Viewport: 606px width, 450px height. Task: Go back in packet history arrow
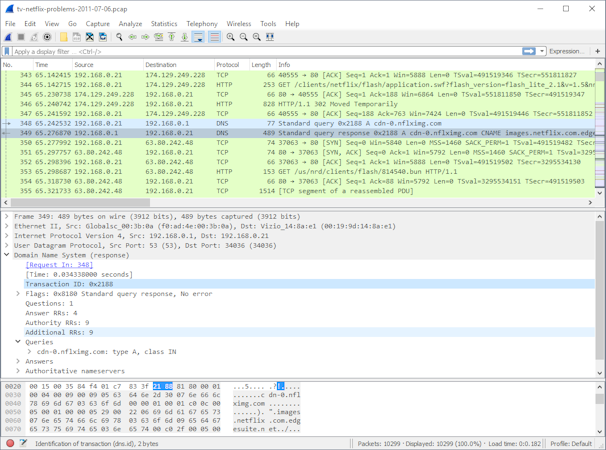(133, 37)
